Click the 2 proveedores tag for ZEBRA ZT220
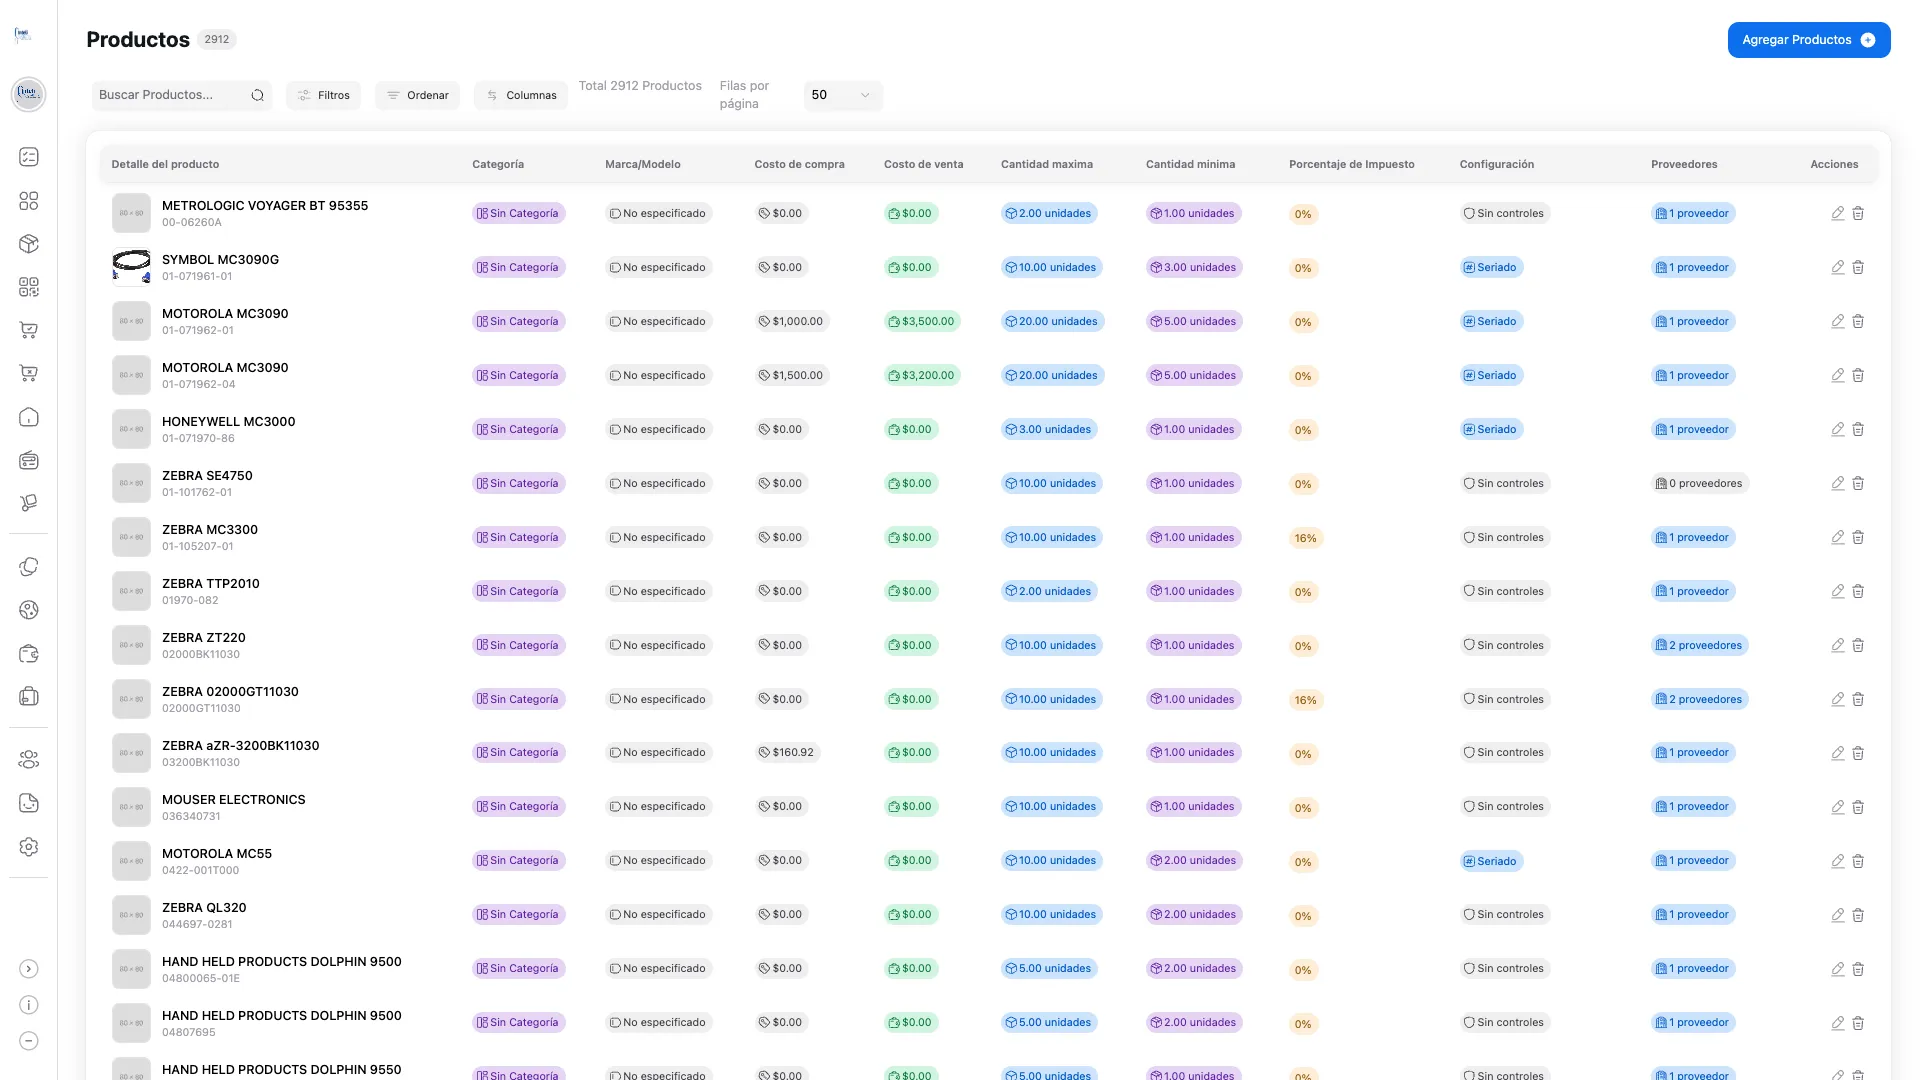This screenshot has width=1920, height=1080. (1699, 645)
